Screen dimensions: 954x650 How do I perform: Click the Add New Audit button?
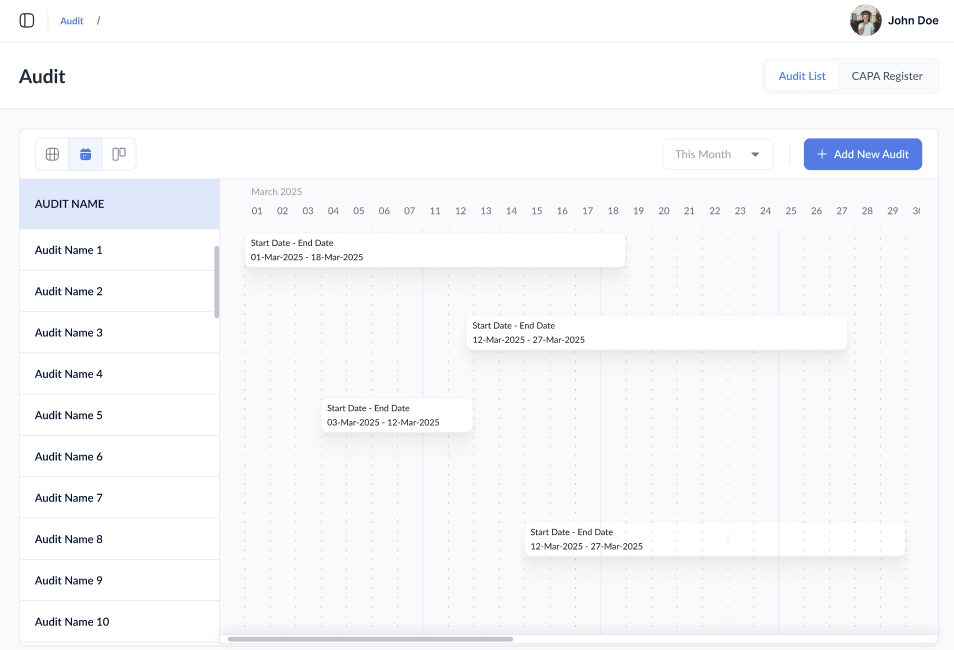[862, 154]
